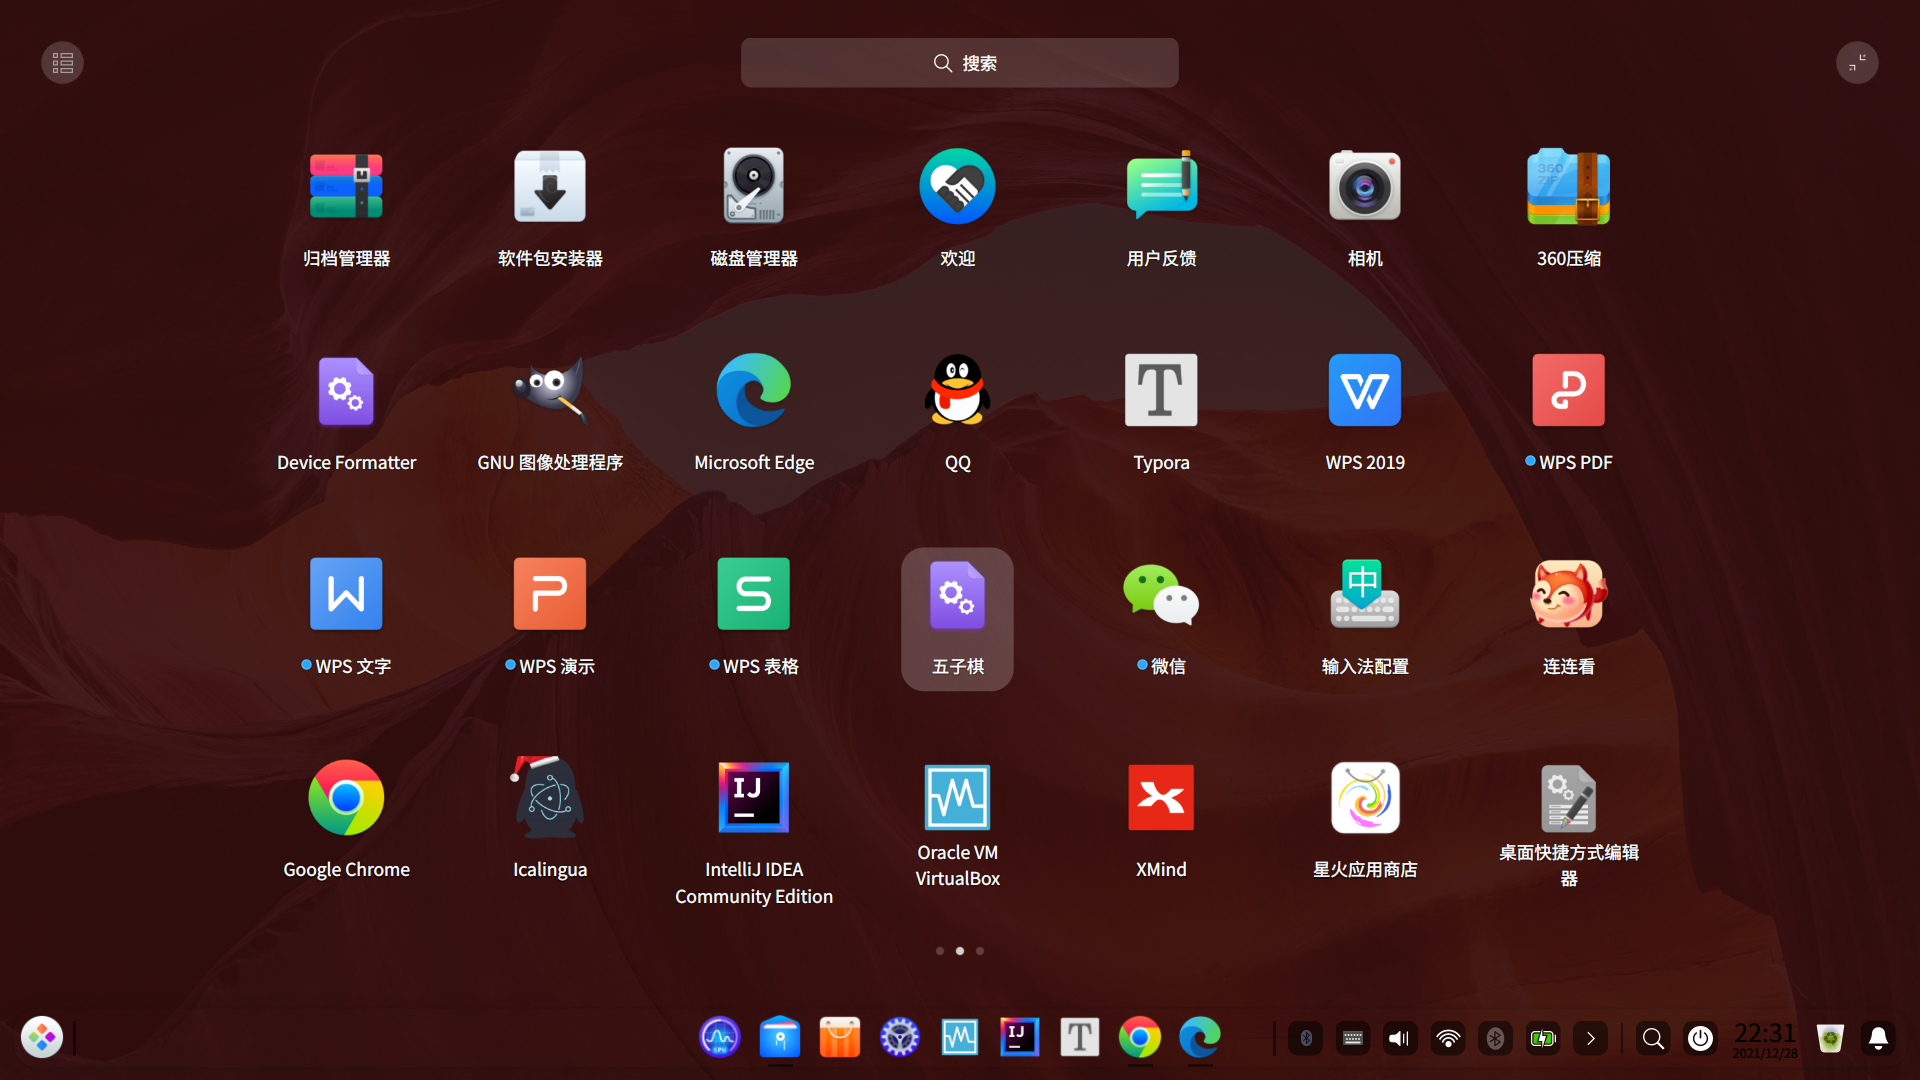
Task: Exit fullscreen launcher mode
Action: tap(1857, 63)
